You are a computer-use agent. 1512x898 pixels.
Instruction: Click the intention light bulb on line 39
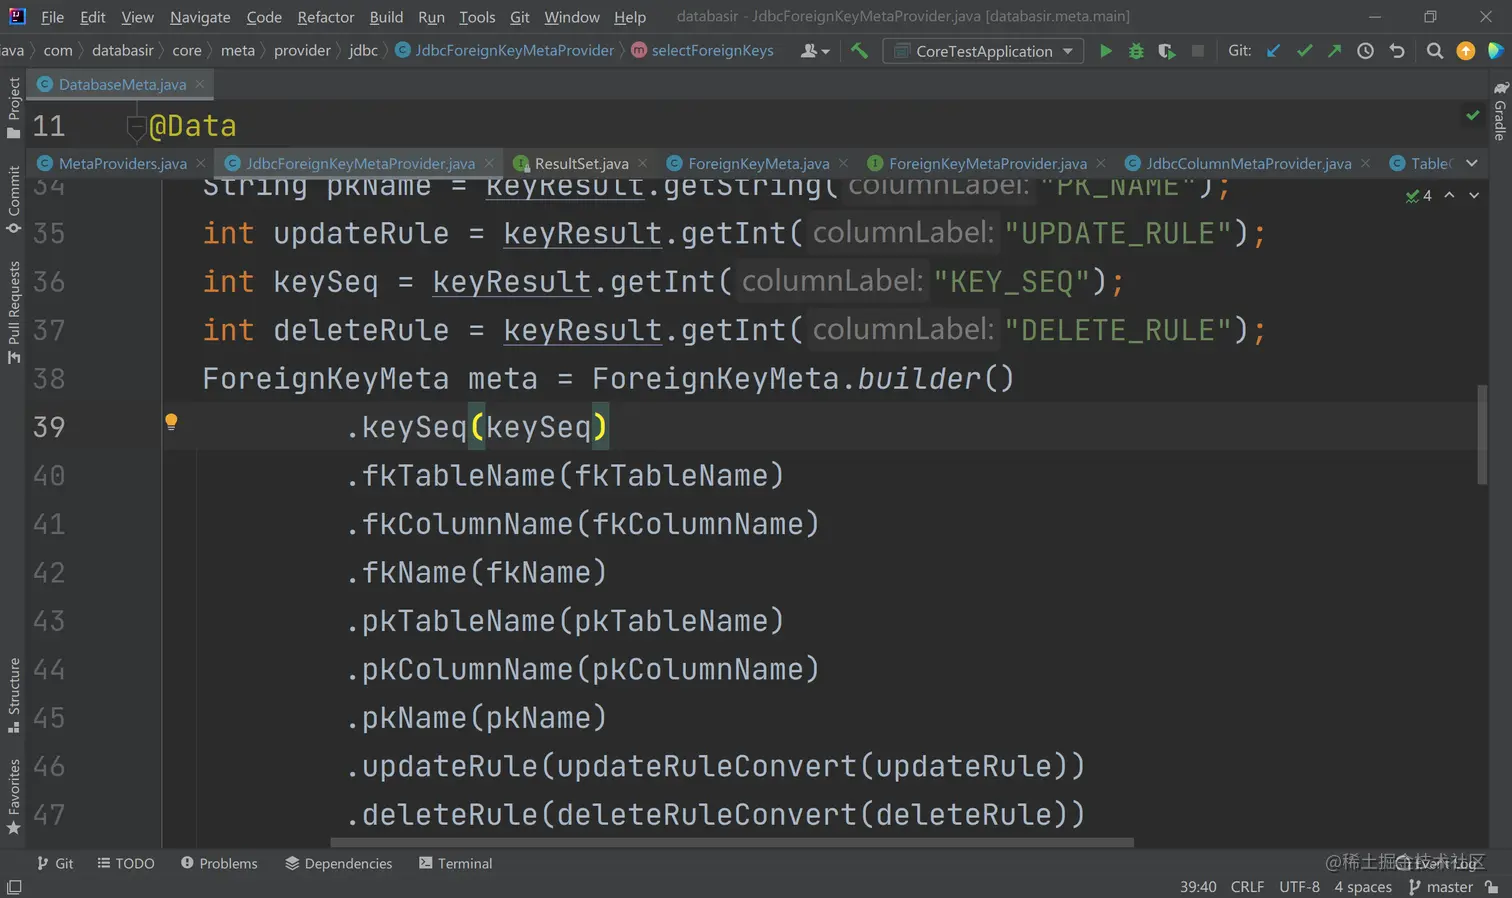coord(171,422)
